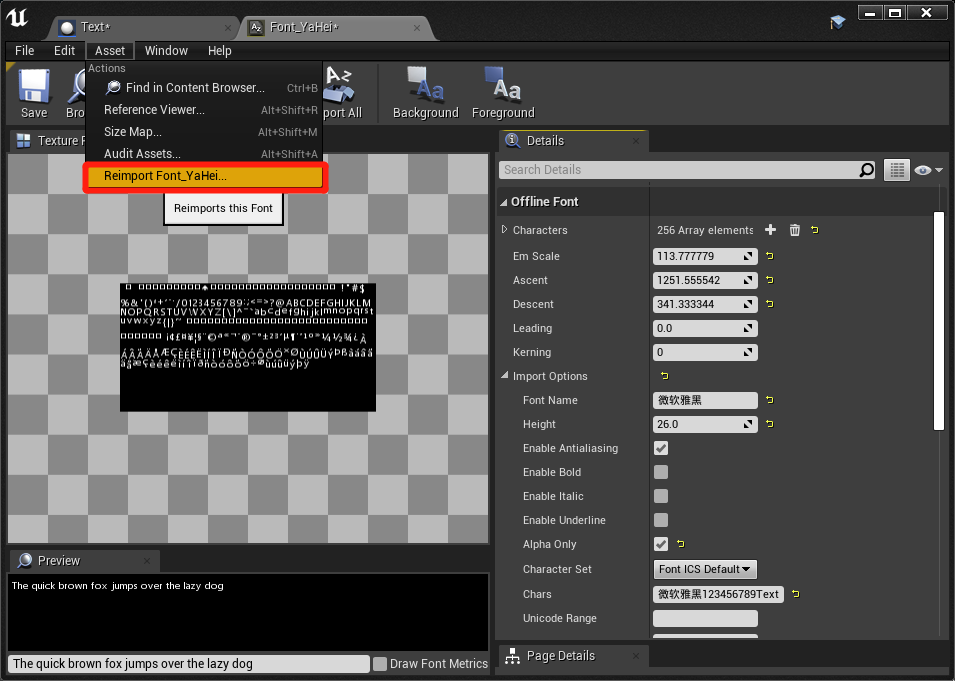Open Reference Viewer from Asset menu
Viewport: 955px width, 681px height.
(155, 110)
